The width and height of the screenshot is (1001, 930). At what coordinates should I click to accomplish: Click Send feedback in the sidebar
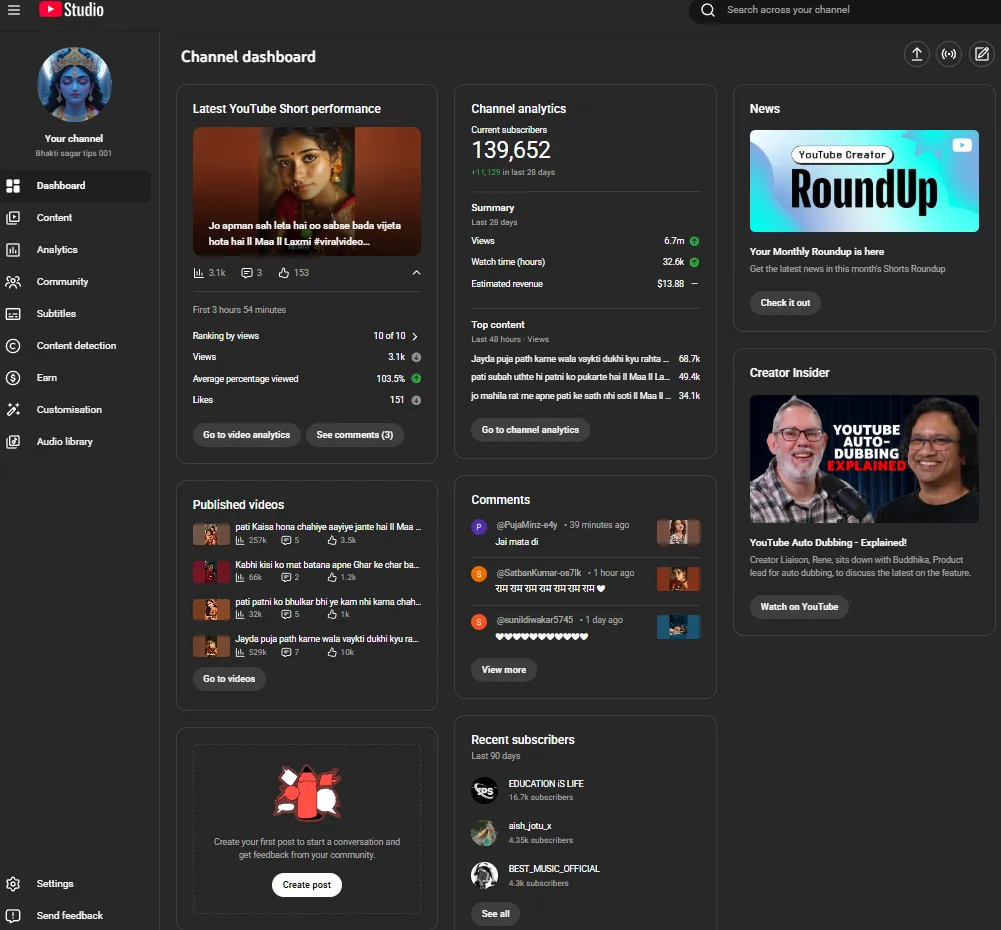coord(75,915)
